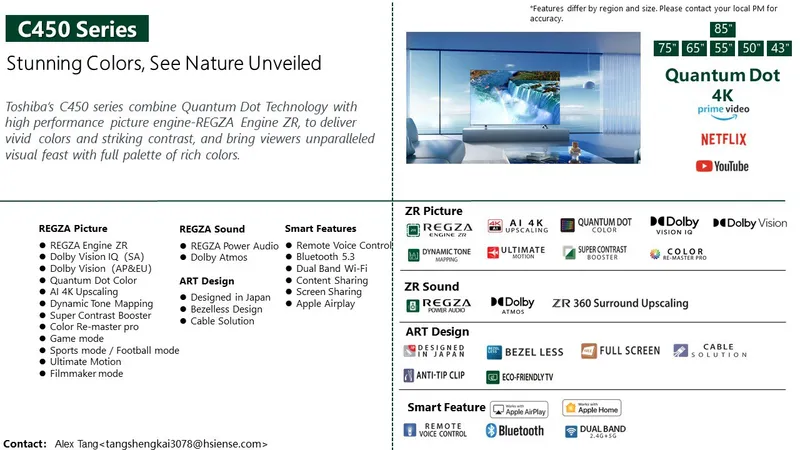Click the 'Stunning Colors, See Nature Unveiled' headline
800x450 pixels.
(164, 63)
